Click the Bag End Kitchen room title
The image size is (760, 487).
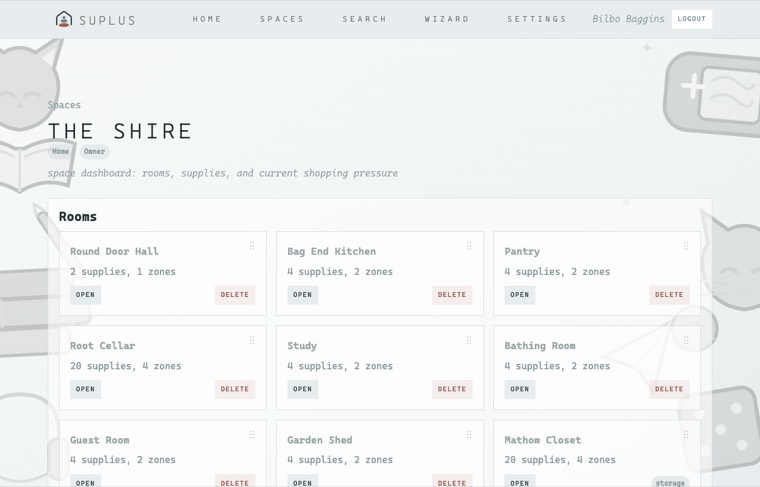coord(332,251)
